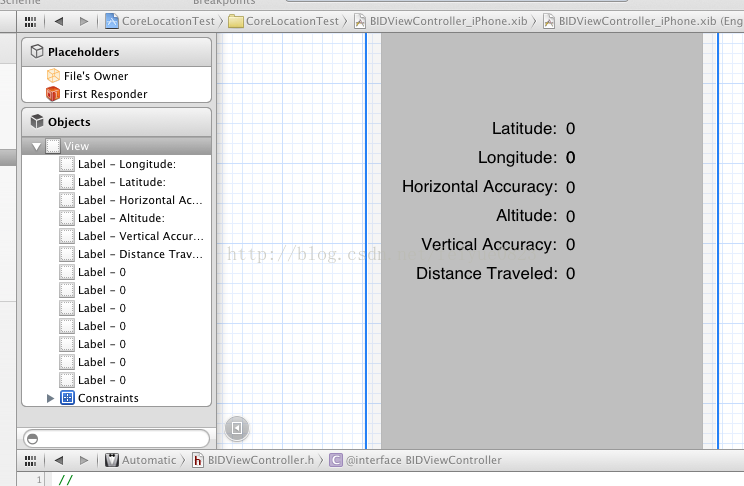The width and height of the screenshot is (744, 486).
Task: Select CoreLocationTest project in jump bar
Action: (168, 21)
